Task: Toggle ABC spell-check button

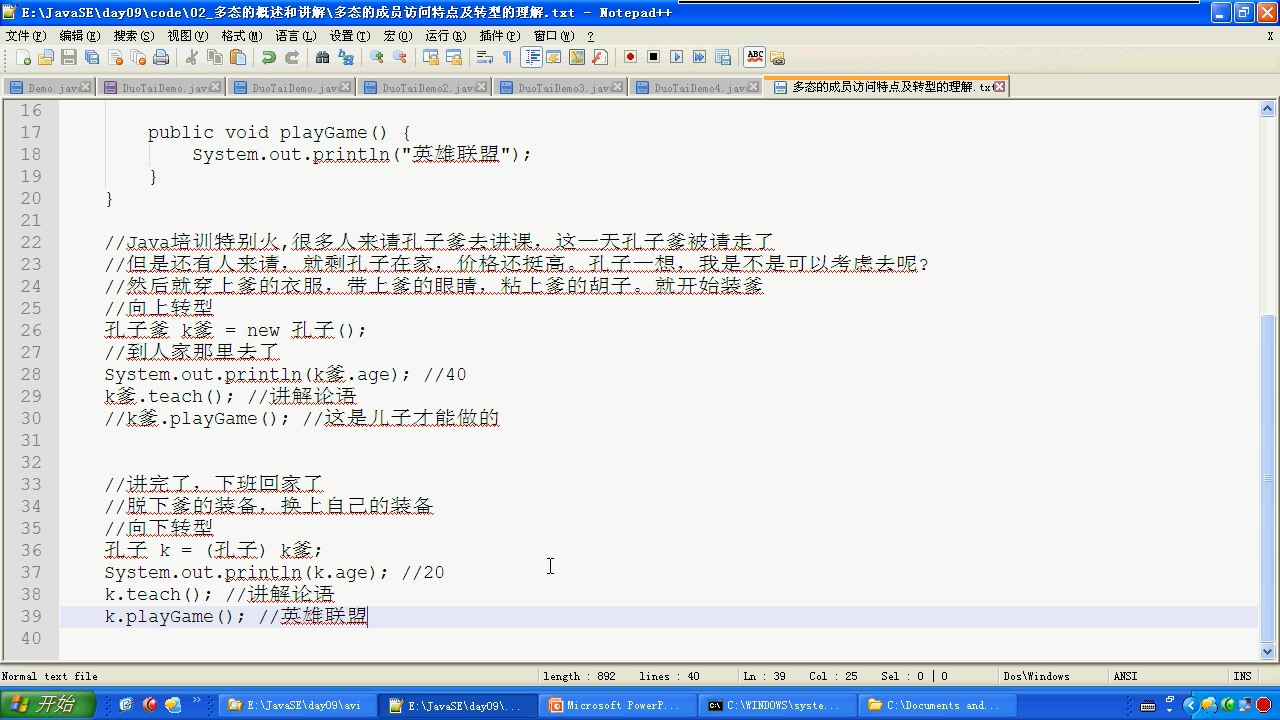Action: point(755,57)
